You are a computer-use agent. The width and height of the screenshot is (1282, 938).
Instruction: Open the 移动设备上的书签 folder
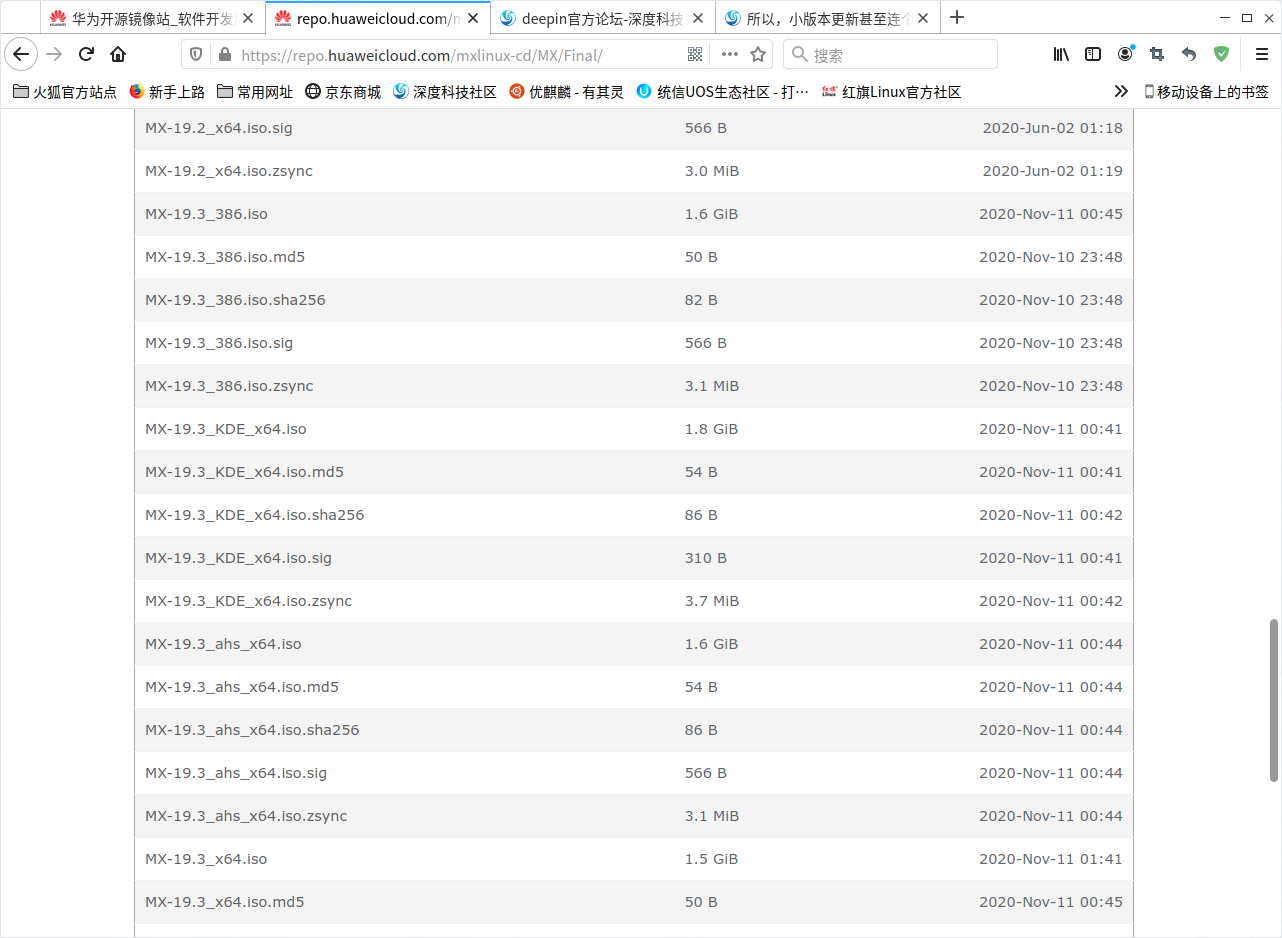click(x=1206, y=92)
